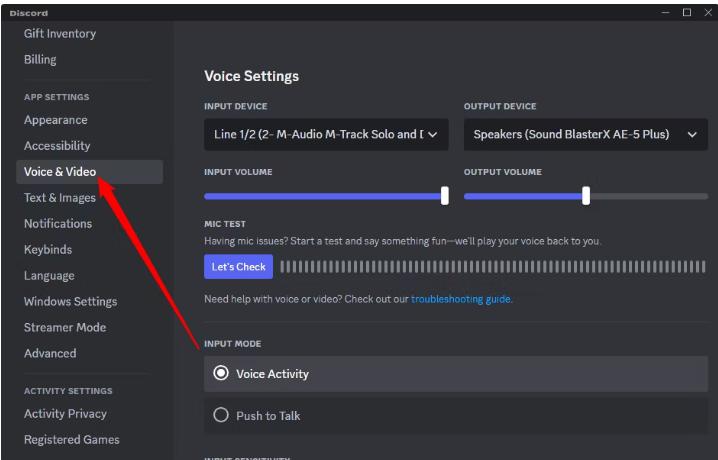Click the Voice Settings heading
The image size is (718, 460).
pos(251,76)
